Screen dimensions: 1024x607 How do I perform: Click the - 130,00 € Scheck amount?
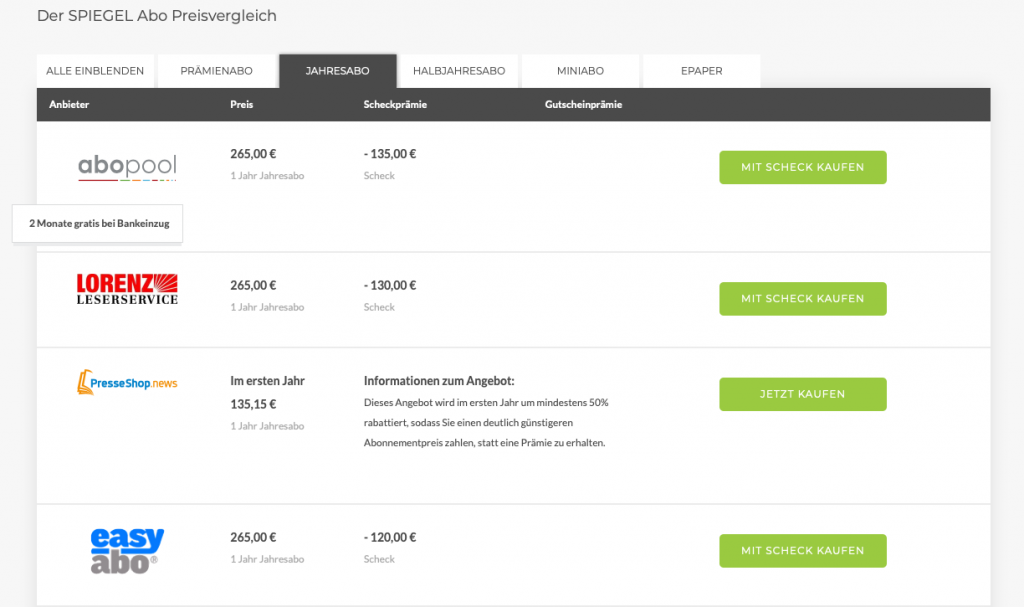tap(390, 286)
